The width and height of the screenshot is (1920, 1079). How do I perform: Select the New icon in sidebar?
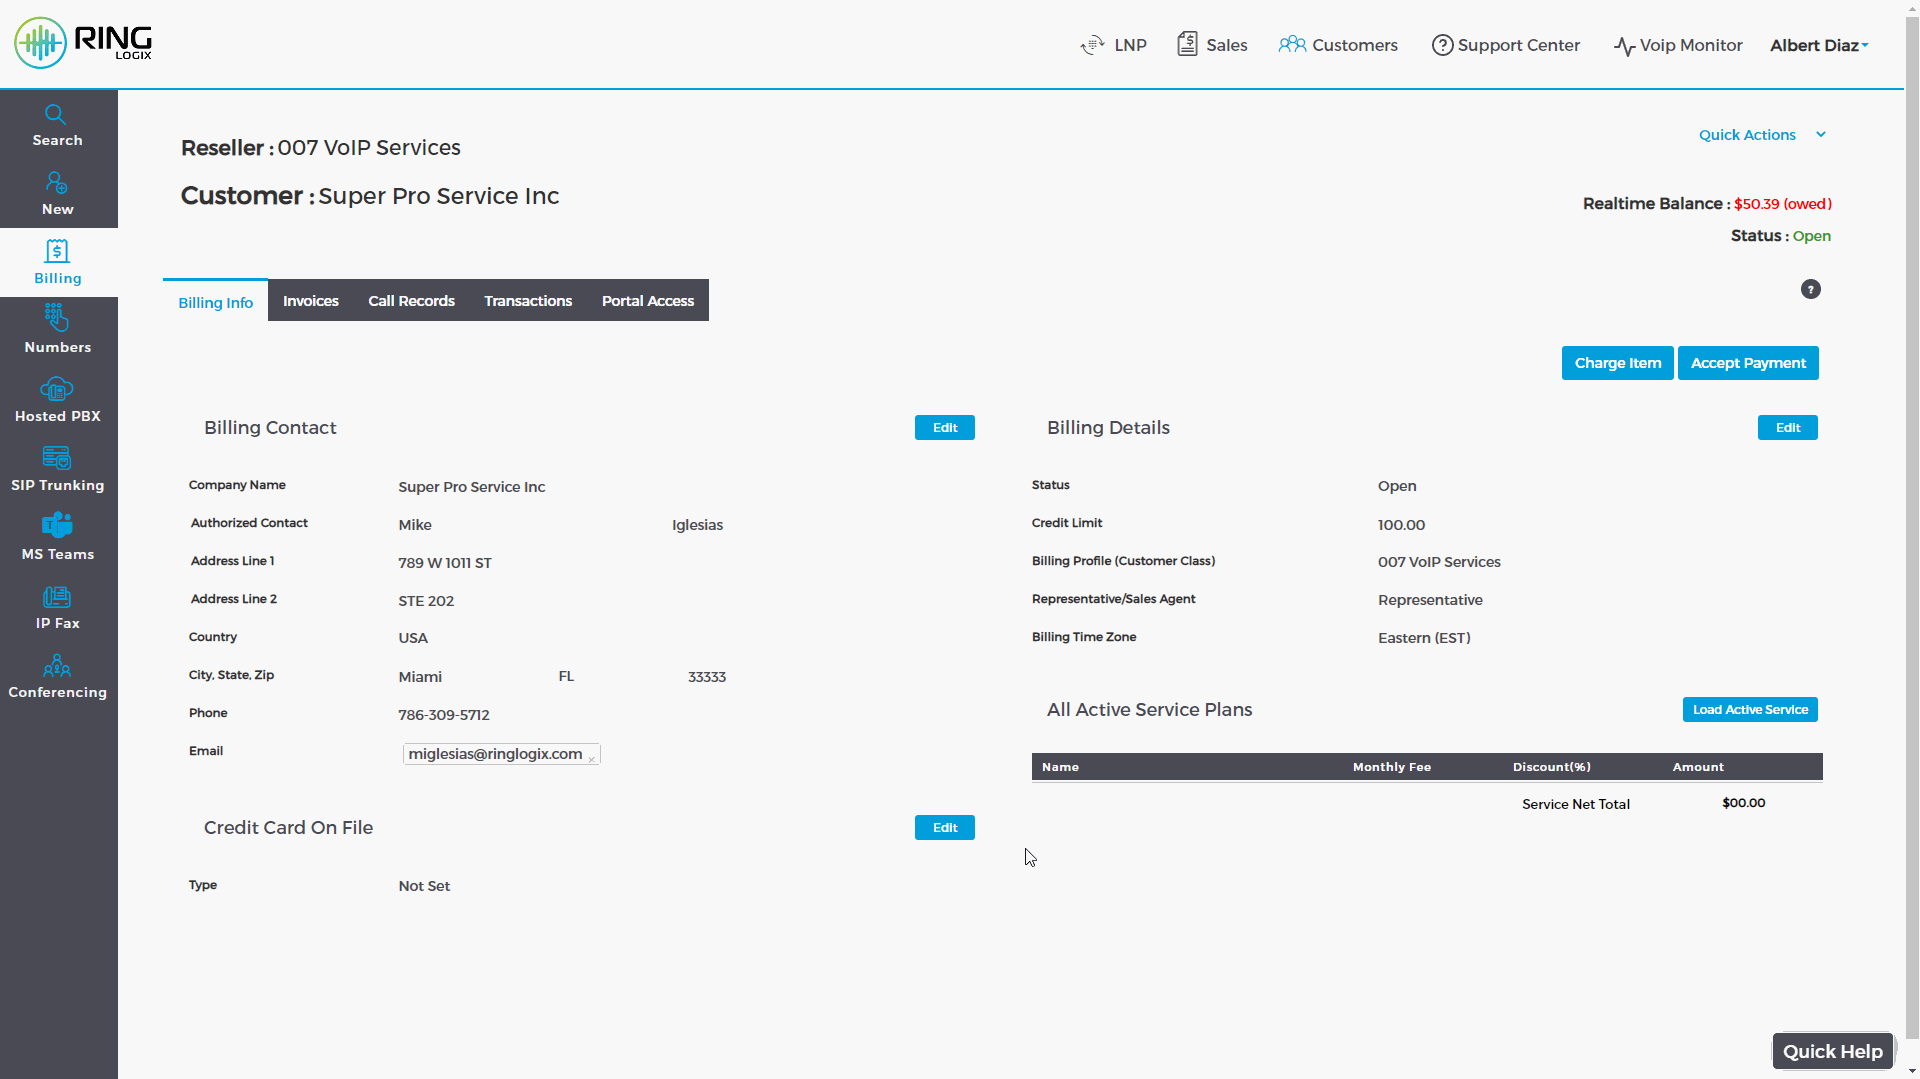coord(57,192)
